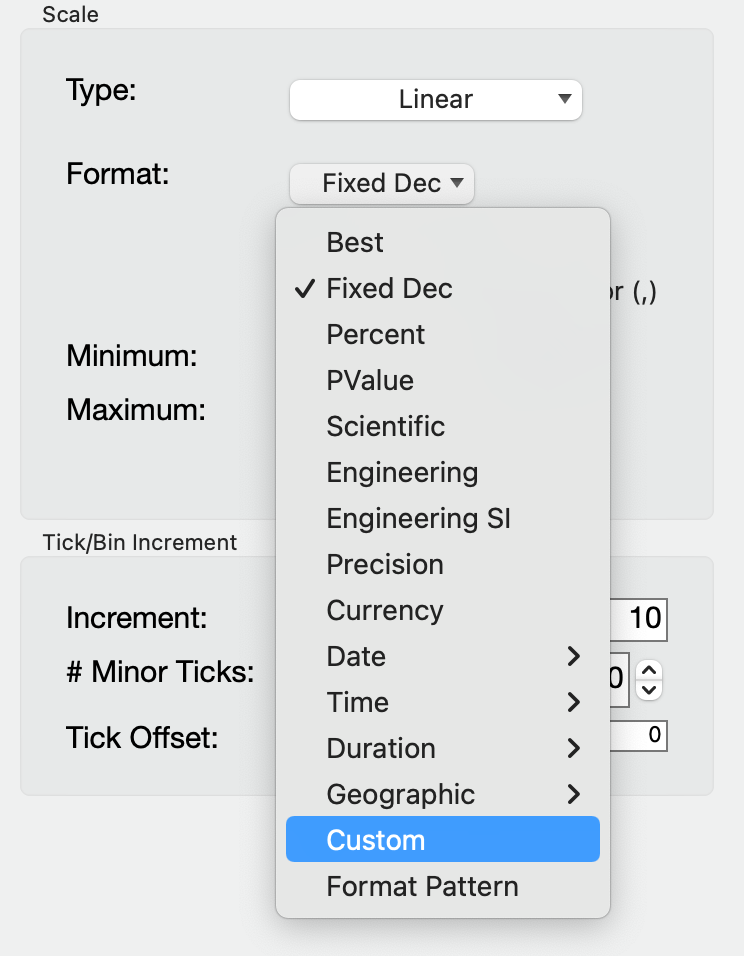Select "Engineering" format option
The height and width of the screenshot is (956, 744).
(401, 472)
